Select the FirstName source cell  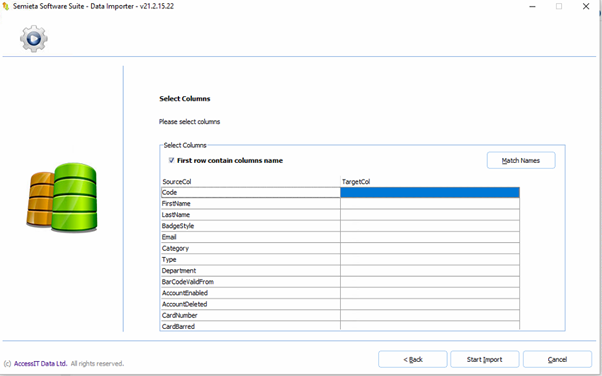click(x=250, y=204)
